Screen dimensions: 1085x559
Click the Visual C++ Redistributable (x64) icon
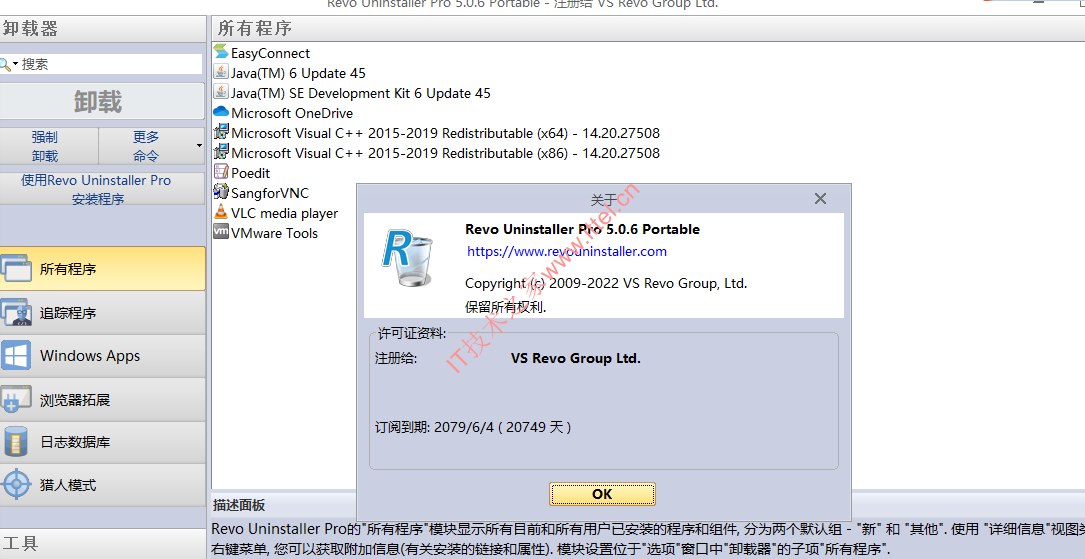pyautogui.click(x=221, y=132)
